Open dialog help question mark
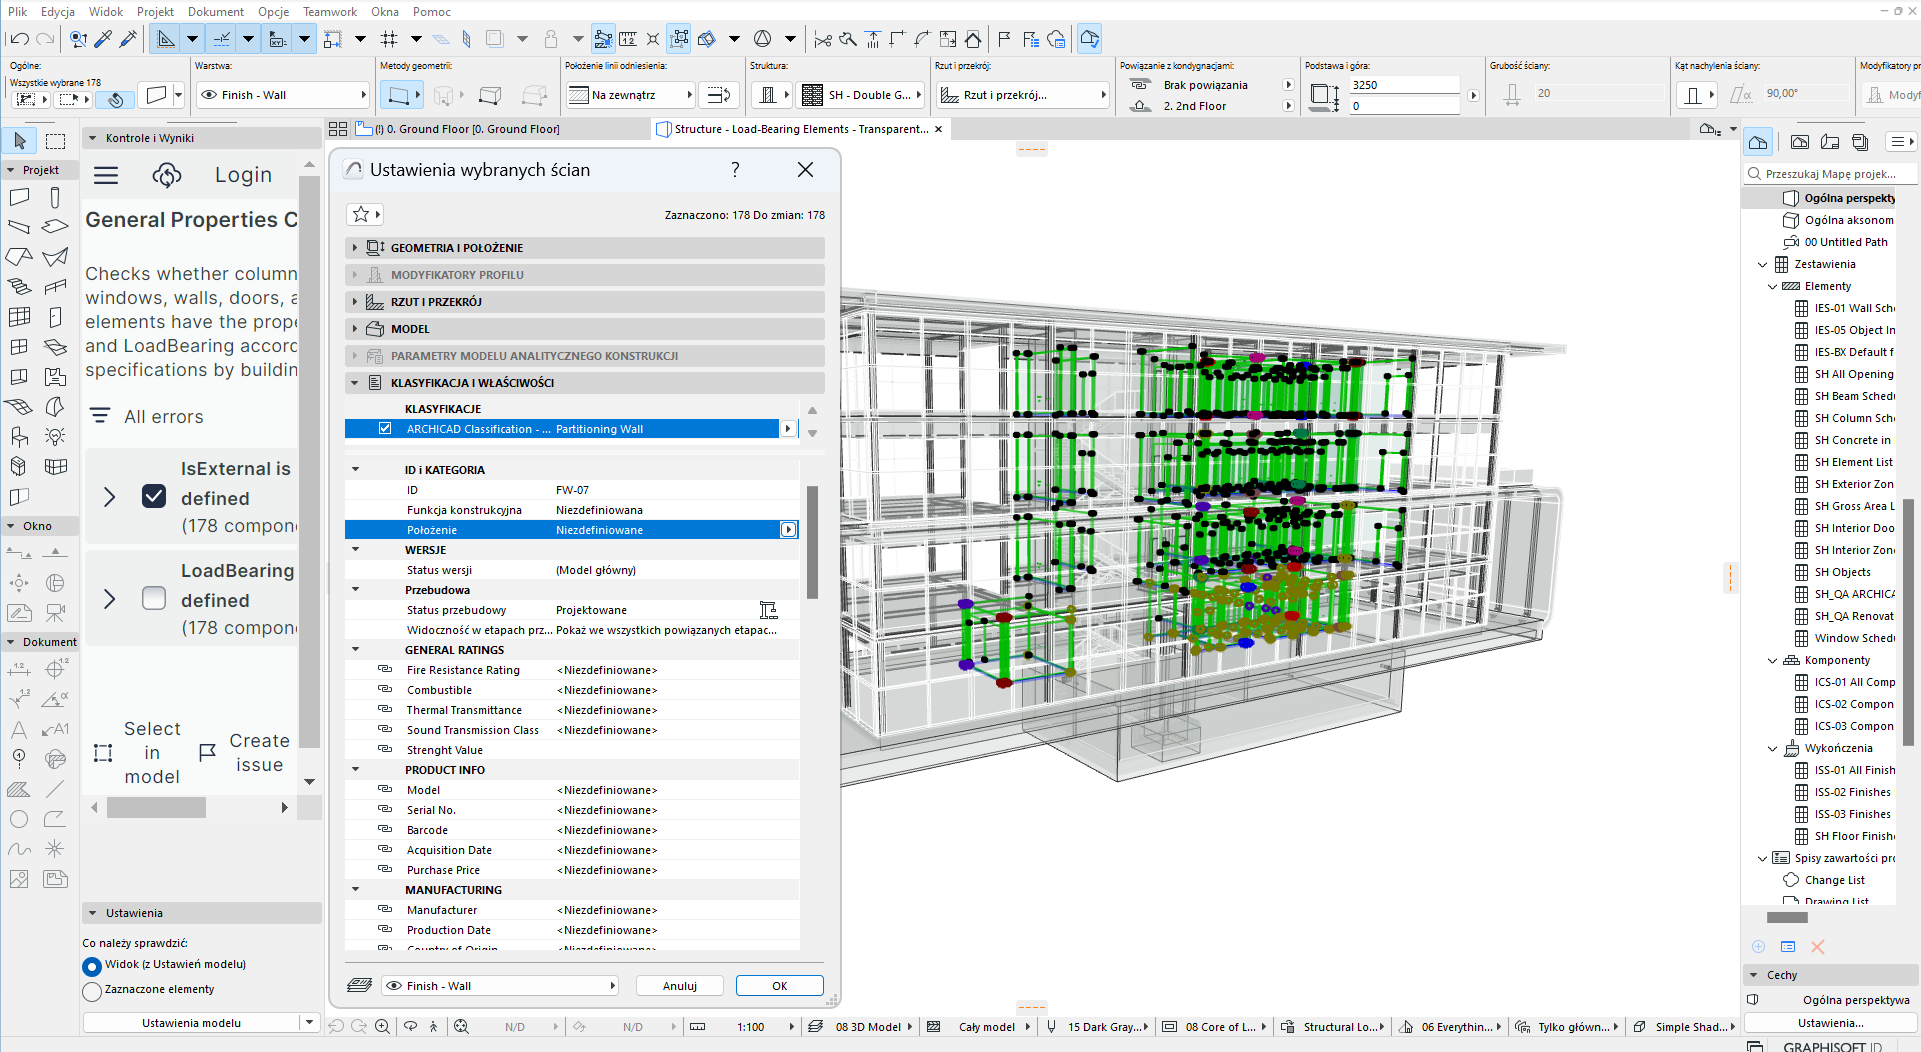1921x1052 pixels. [735, 170]
